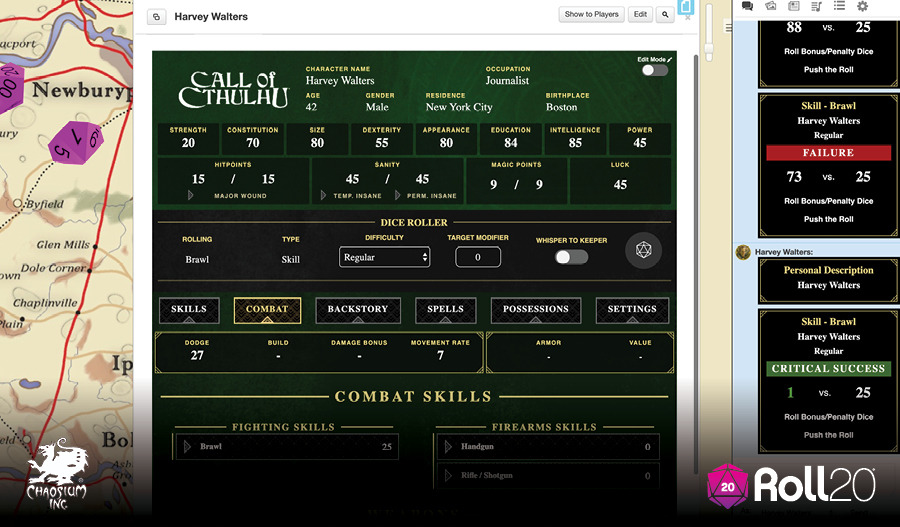Switch to the Skills tab
The width and height of the screenshot is (900, 527).
coord(189,310)
